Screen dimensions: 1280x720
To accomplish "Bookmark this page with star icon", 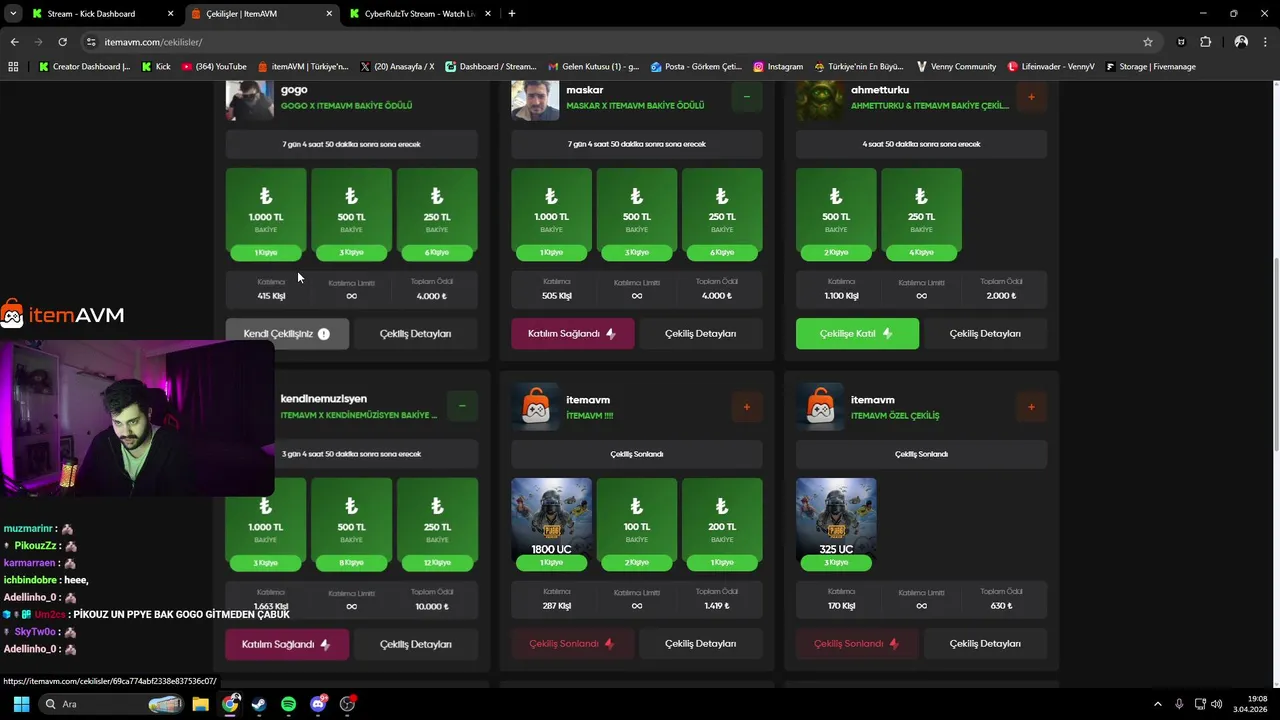I will tap(1148, 42).
